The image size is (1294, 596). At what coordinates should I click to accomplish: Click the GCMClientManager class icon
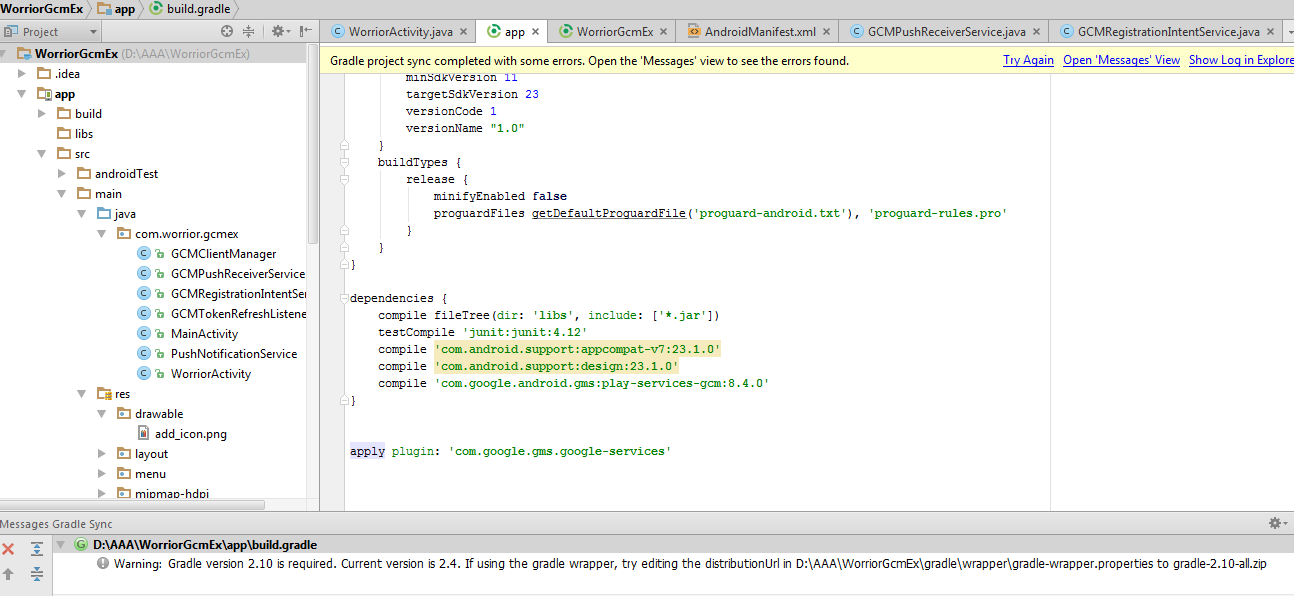(144, 253)
